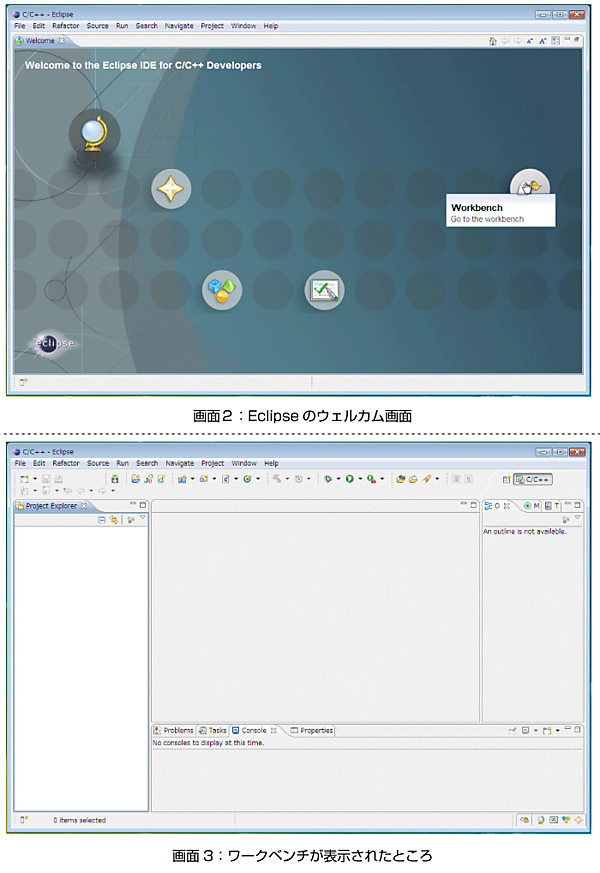The height and width of the screenshot is (873, 600).
Task: Click the Home icon in Welcome toolbar
Action: click(x=493, y=41)
